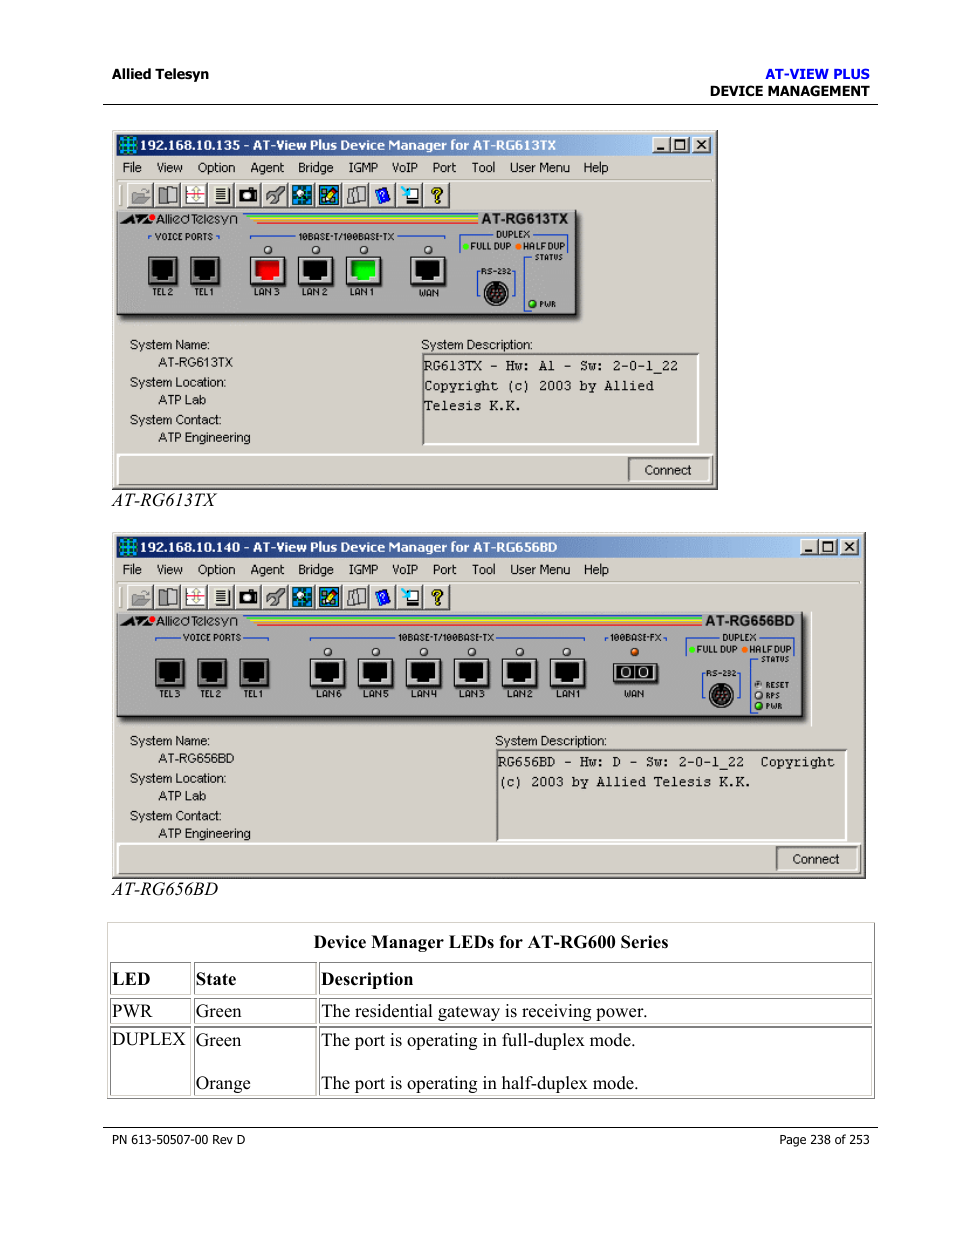
Task: Click the open folder icon in the RG613TX toolbar
Action: click(141, 195)
